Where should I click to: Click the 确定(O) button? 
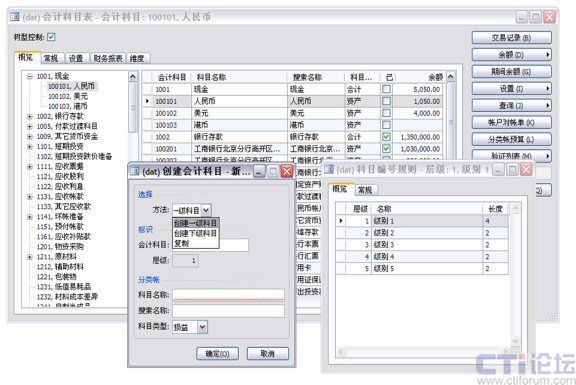coord(217,353)
